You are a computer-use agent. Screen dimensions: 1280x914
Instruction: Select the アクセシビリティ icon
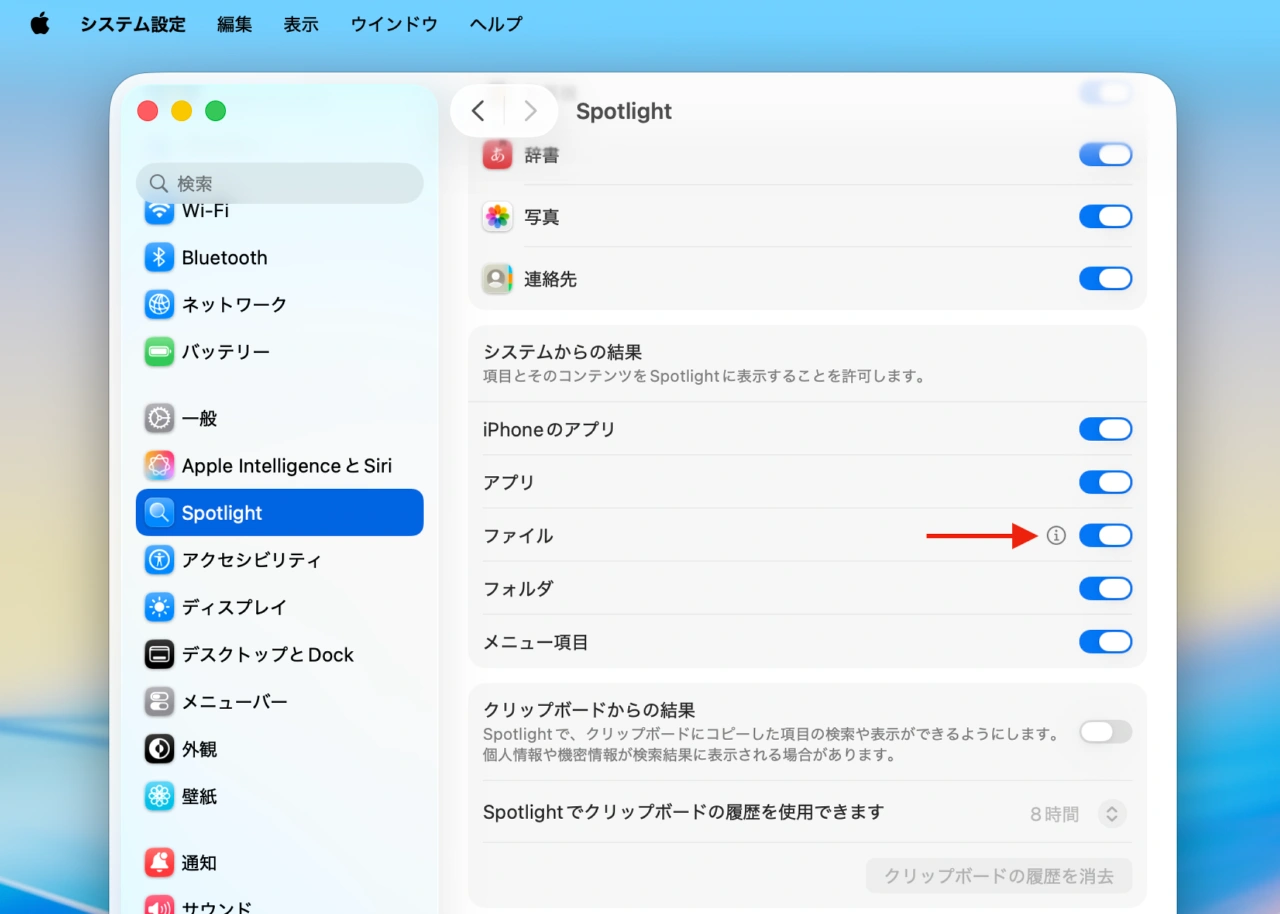coord(160,560)
